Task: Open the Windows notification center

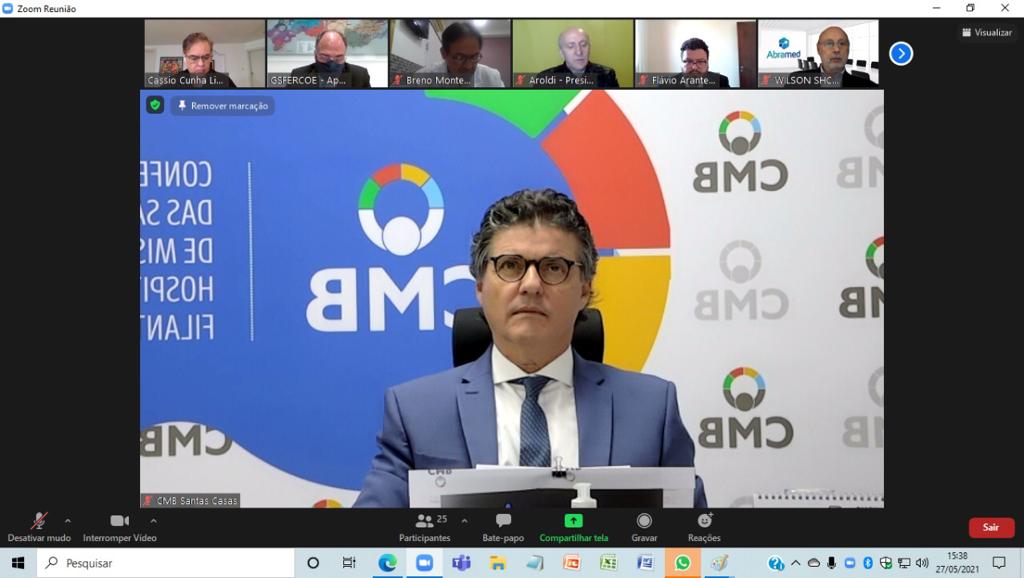Action: (x=999, y=563)
